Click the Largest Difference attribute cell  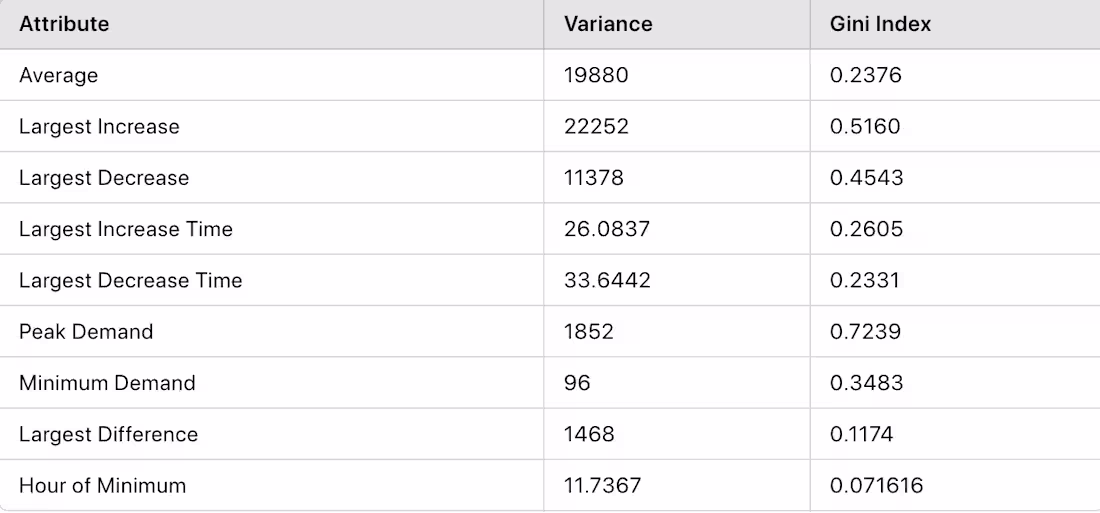[x=108, y=434]
